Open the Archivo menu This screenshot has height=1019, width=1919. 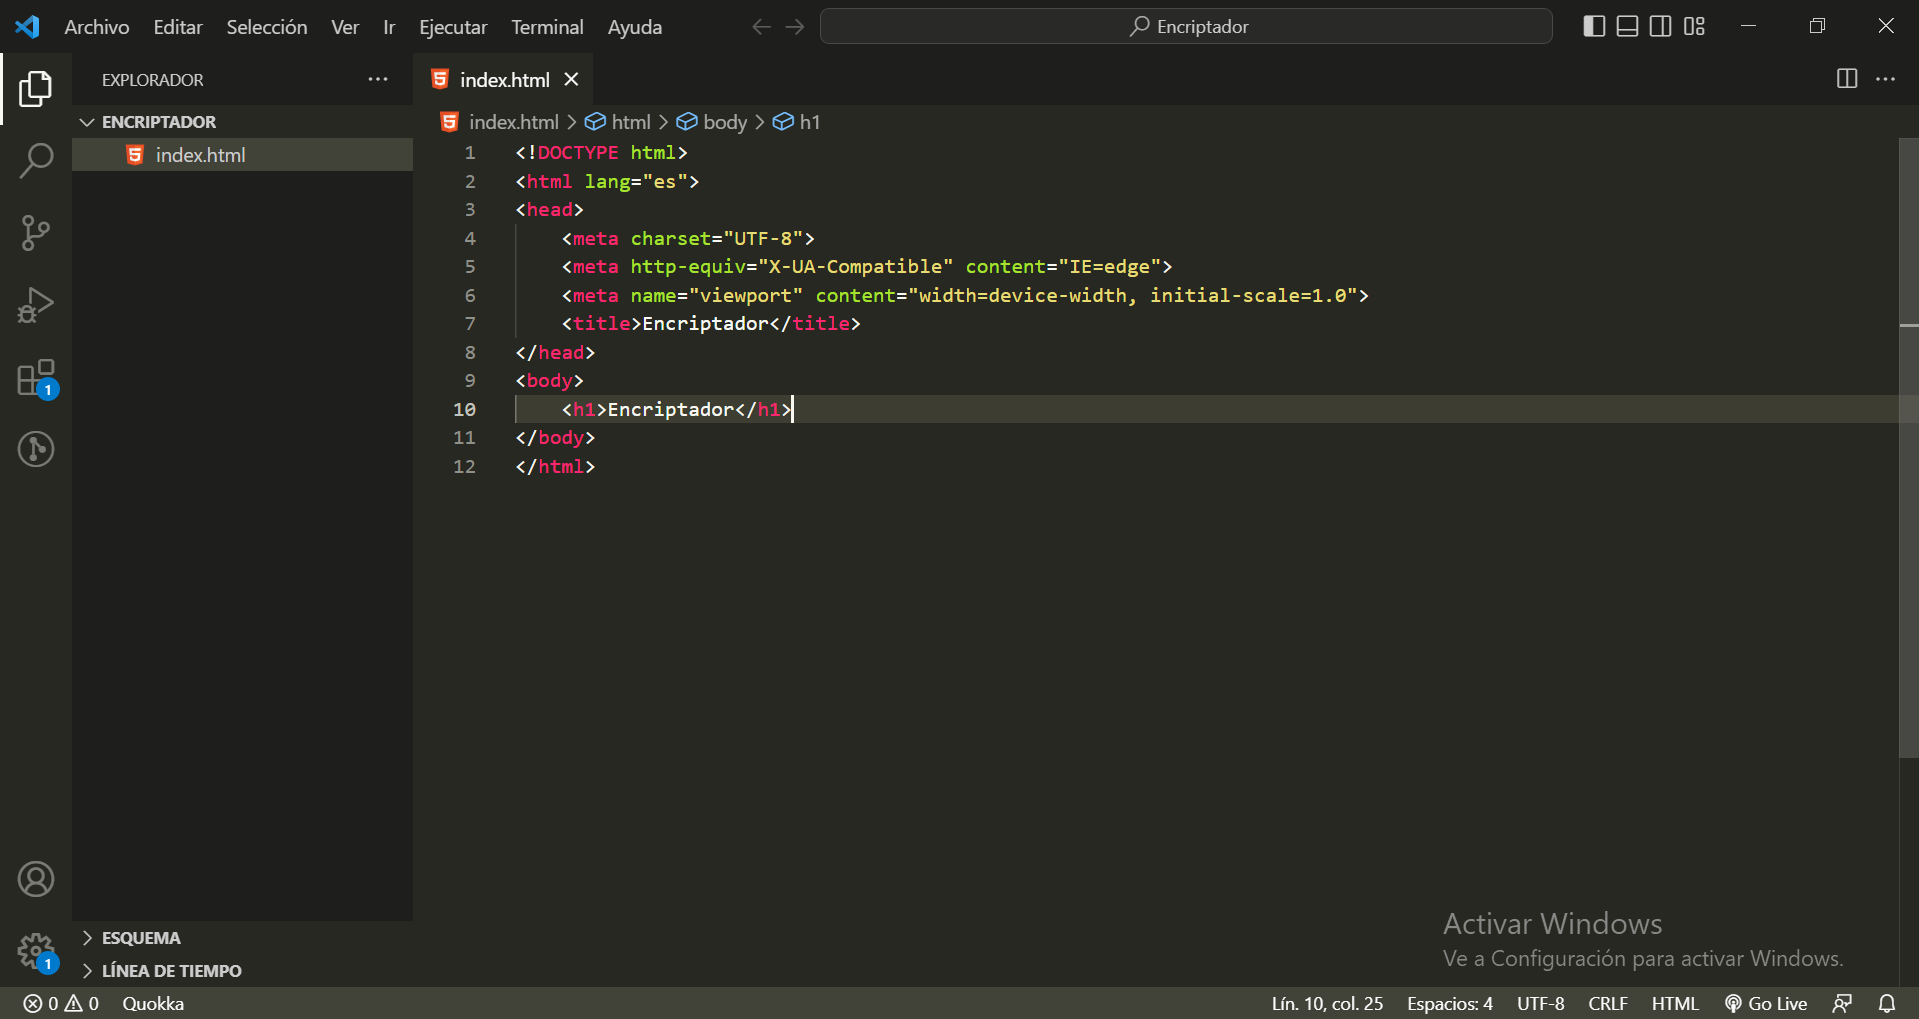coord(96,27)
